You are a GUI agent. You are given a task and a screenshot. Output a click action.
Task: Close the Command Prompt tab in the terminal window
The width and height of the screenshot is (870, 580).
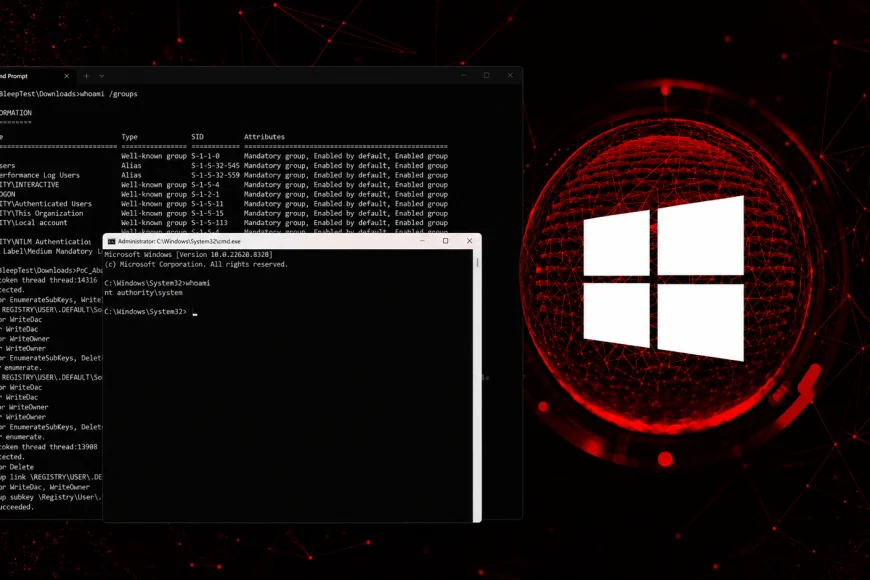click(67, 76)
